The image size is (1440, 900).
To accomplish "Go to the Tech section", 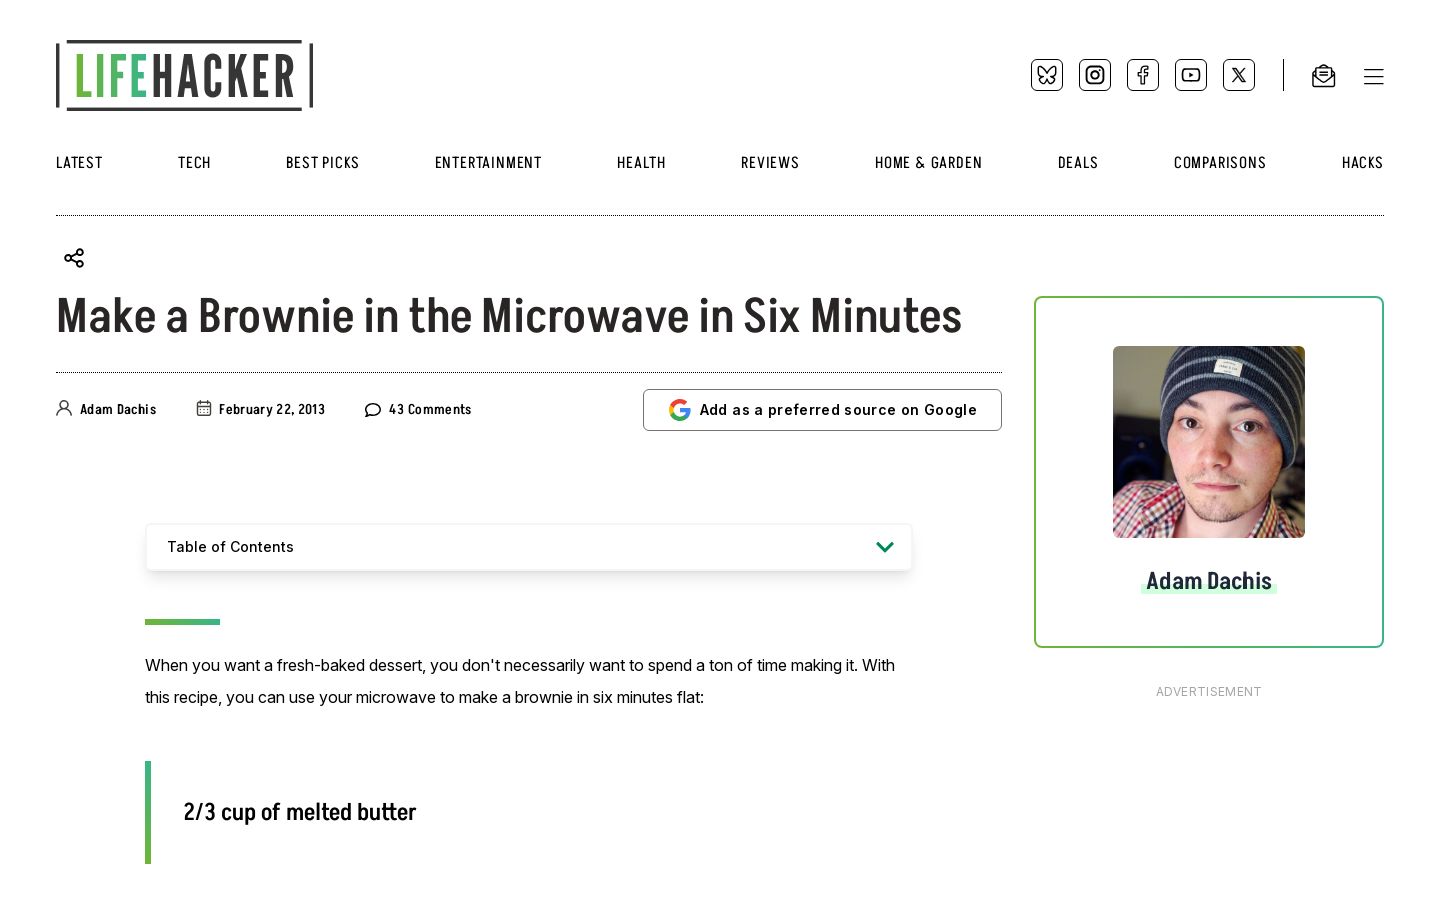I will [x=194, y=163].
